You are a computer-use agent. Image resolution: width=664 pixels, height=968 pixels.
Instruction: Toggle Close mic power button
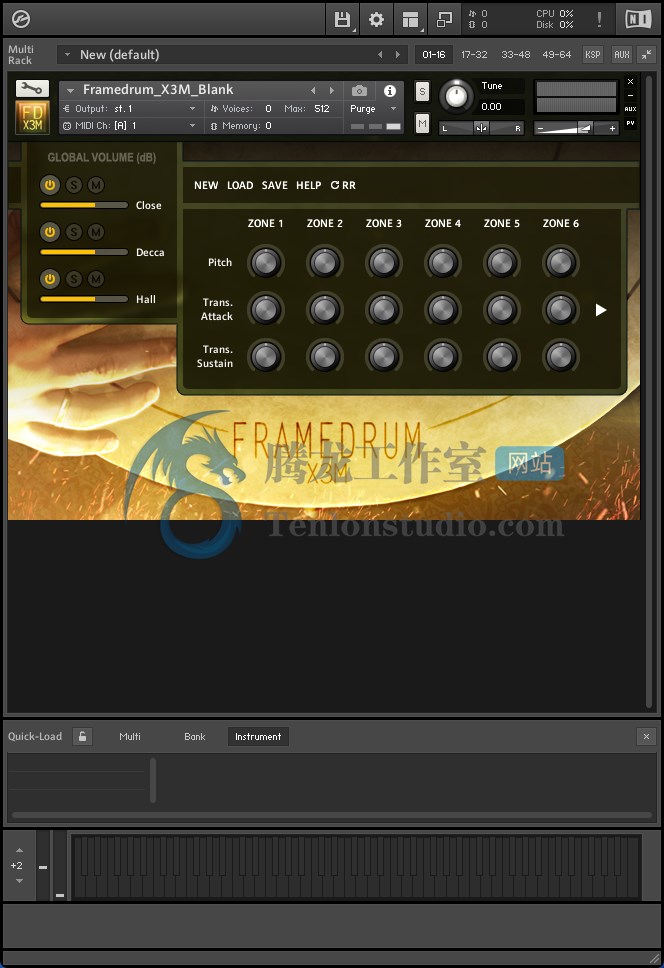coord(50,185)
